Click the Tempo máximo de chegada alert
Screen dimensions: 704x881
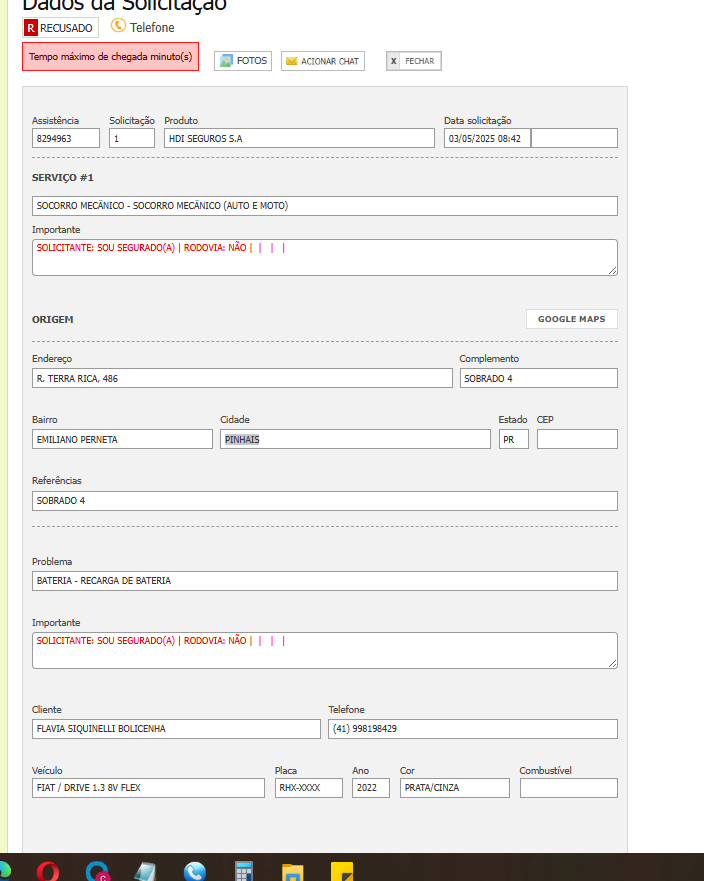[110, 57]
